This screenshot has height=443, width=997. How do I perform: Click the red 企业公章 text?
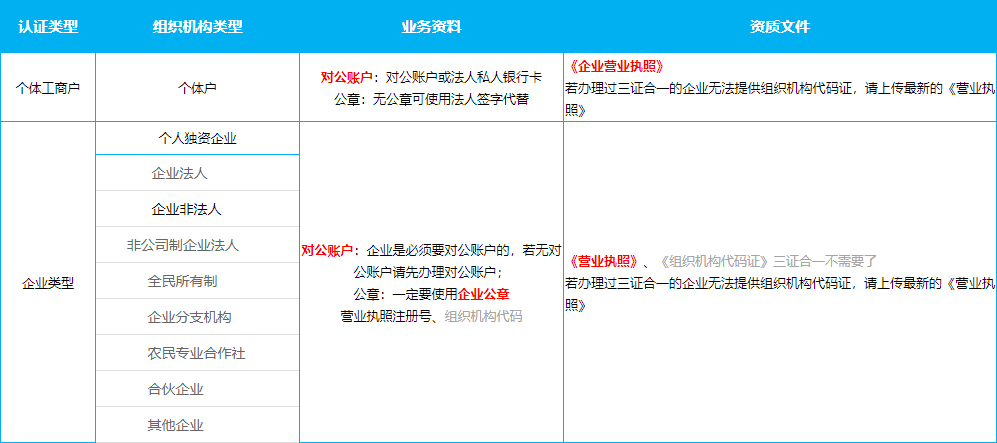pos(483,294)
